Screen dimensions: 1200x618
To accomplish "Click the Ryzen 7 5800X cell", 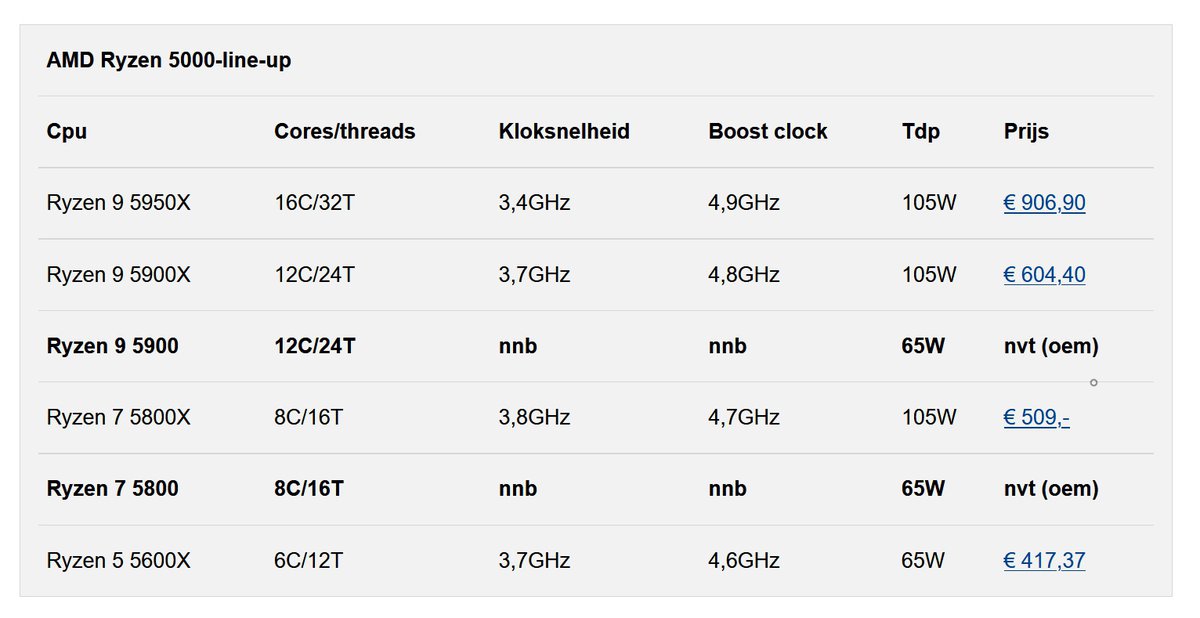I will click(118, 417).
